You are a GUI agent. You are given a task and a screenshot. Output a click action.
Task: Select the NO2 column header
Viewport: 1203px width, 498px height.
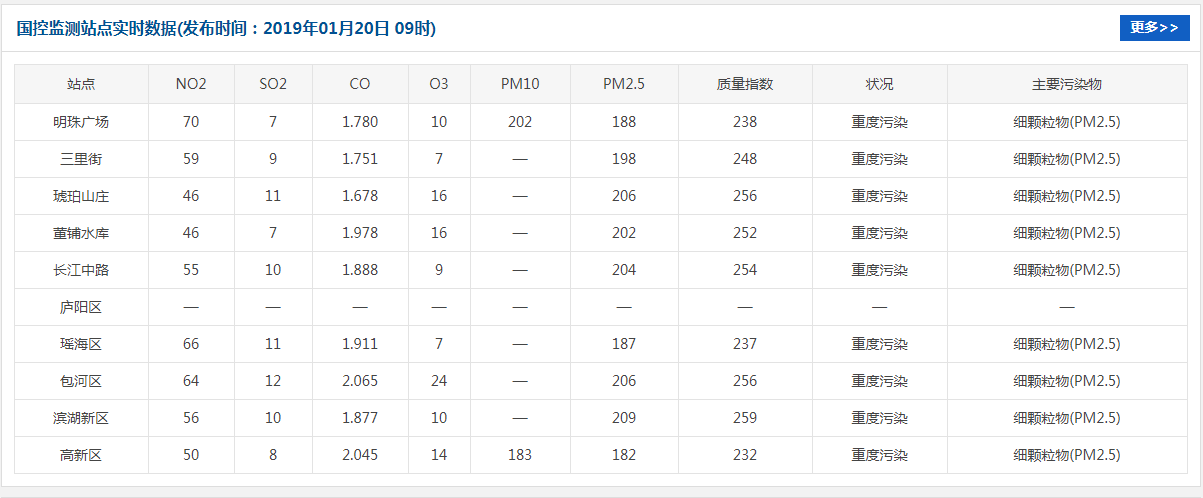[191, 85]
